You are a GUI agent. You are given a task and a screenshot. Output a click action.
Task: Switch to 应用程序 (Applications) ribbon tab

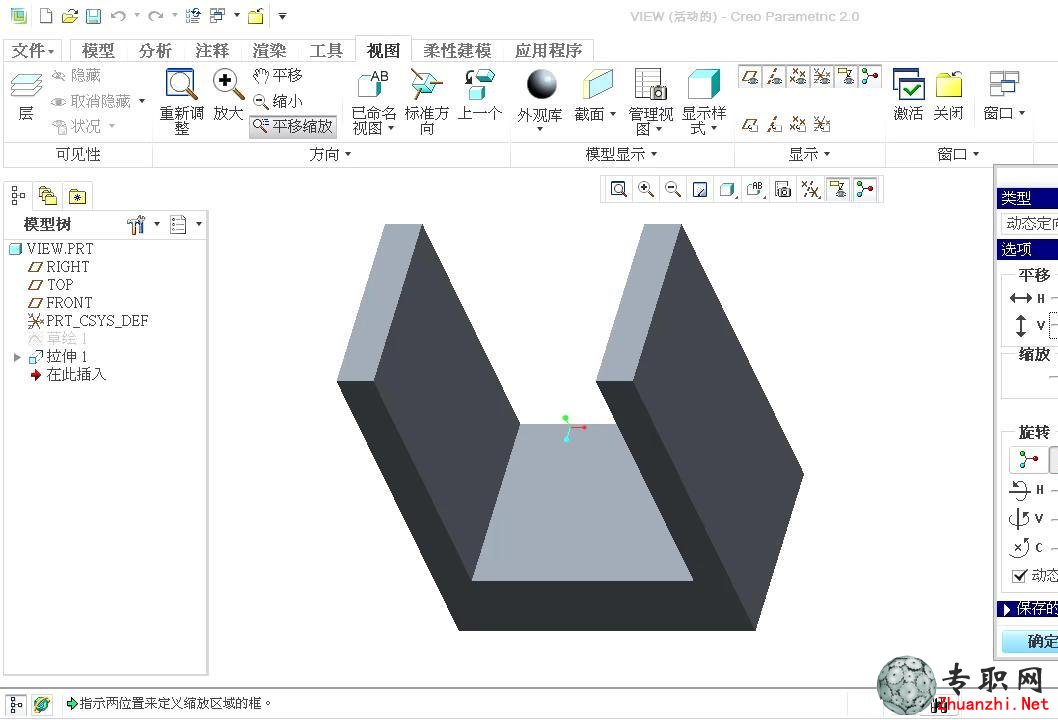point(549,51)
